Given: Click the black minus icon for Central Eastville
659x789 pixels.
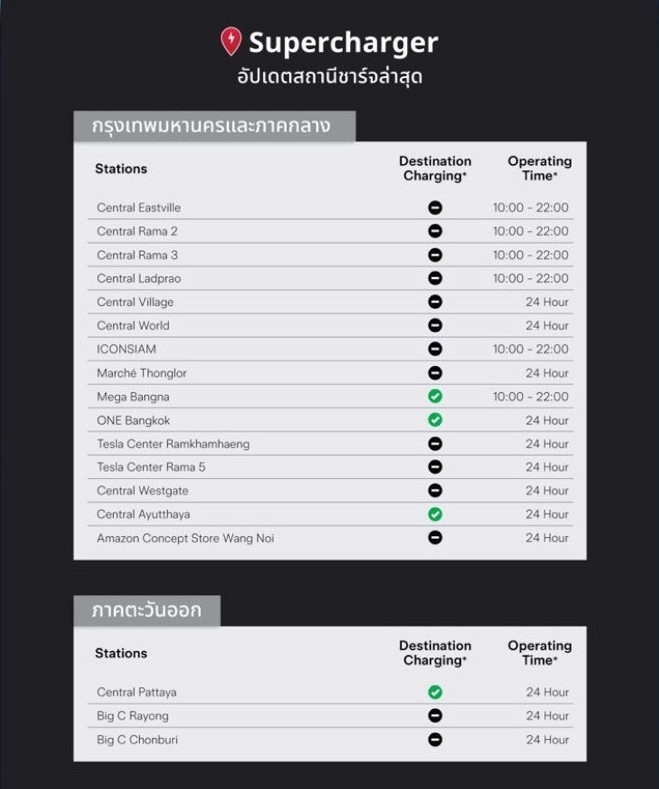Looking at the screenshot, I should pos(435,208).
